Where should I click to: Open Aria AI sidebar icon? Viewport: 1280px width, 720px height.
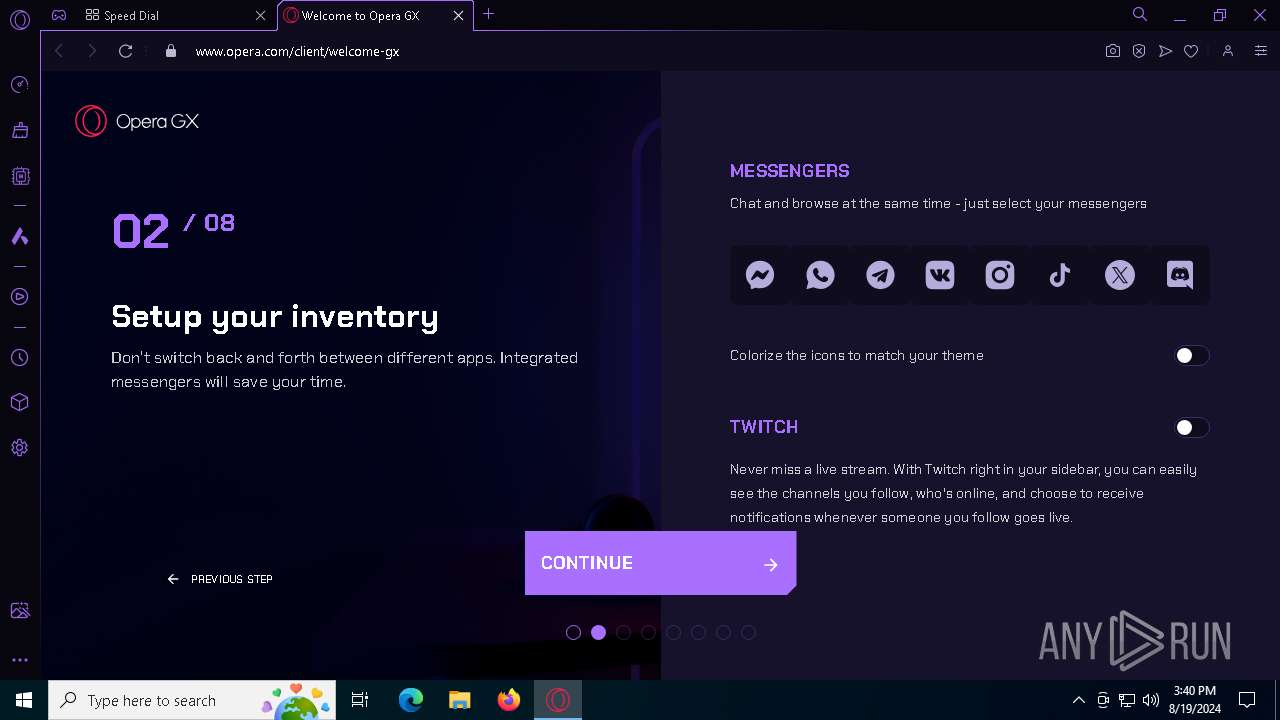click(x=19, y=237)
